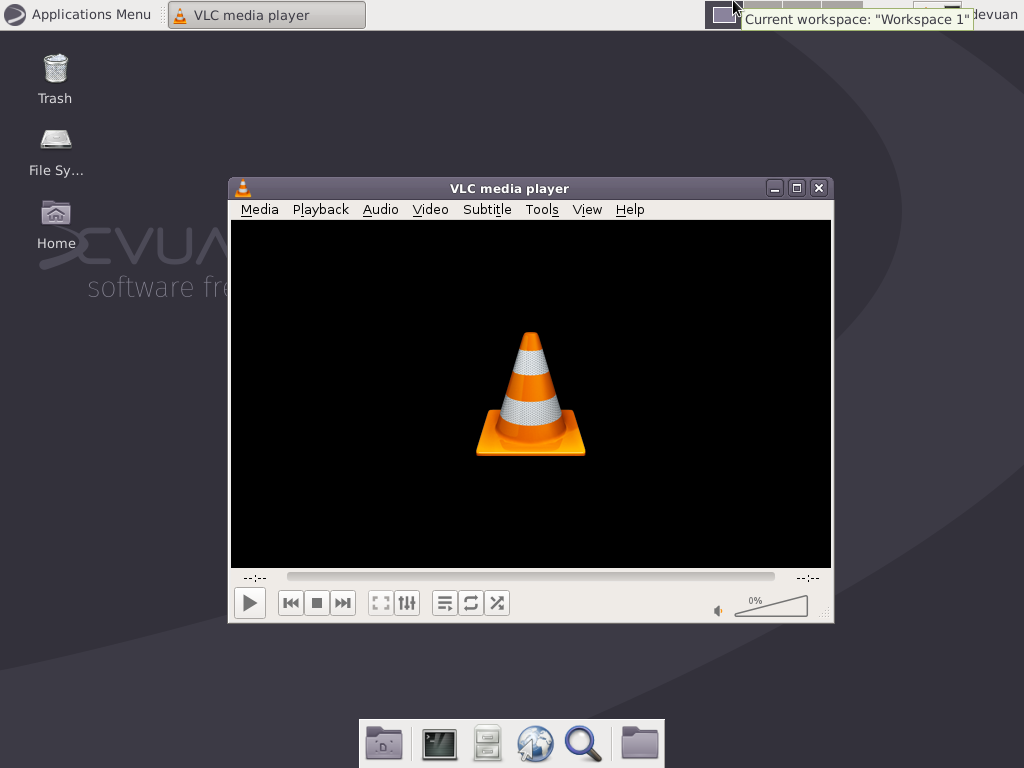This screenshot has width=1024, height=768.
Task: Open the extended settings equalizer panel
Action: [406, 603]
